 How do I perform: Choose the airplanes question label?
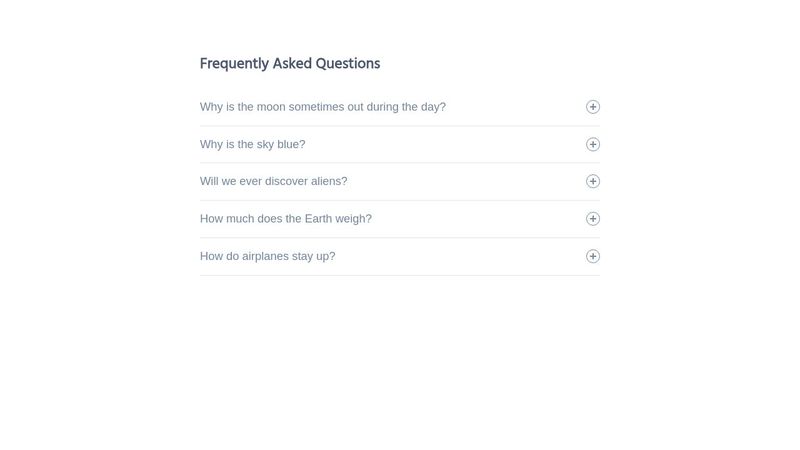(267, 256)
